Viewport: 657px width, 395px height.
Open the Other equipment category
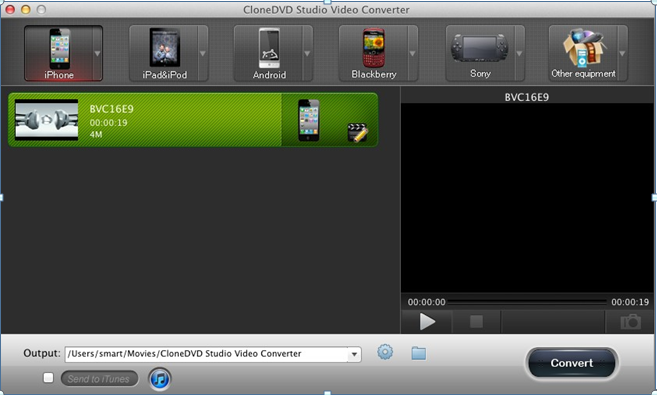pyautogui.click(x=583, y=53)
